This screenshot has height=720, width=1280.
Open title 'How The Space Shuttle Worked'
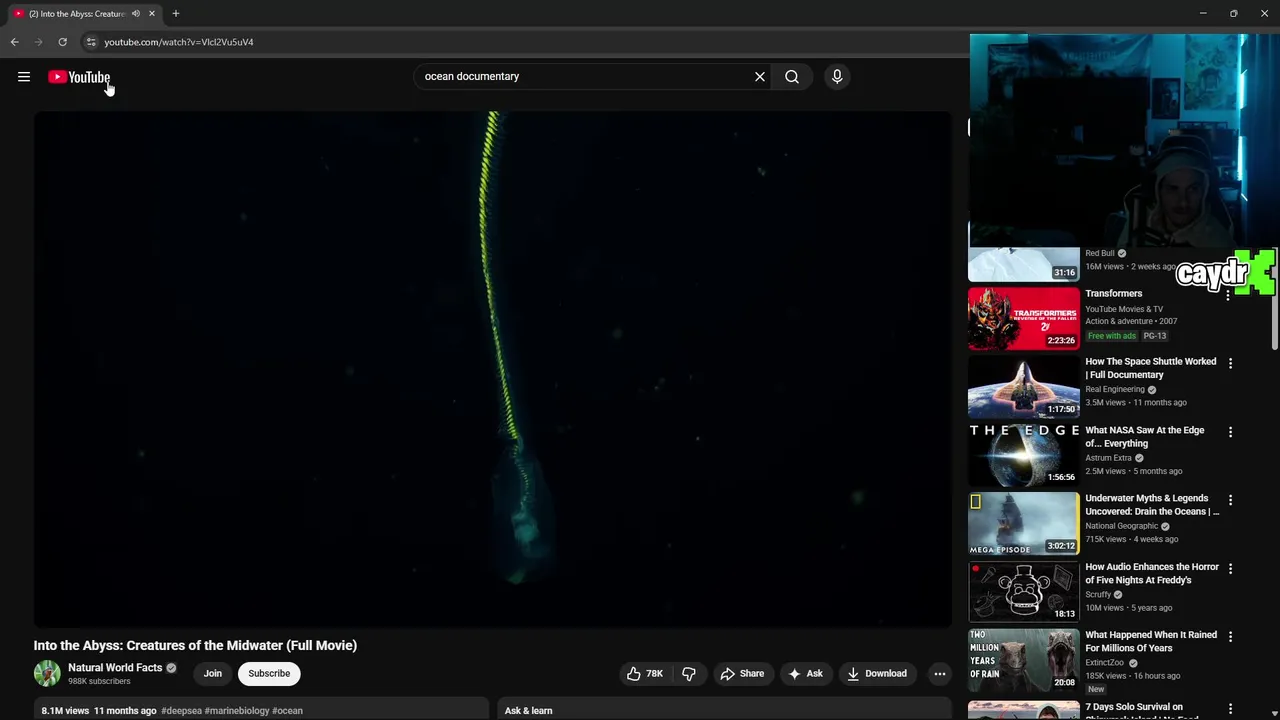(1151, 368)
